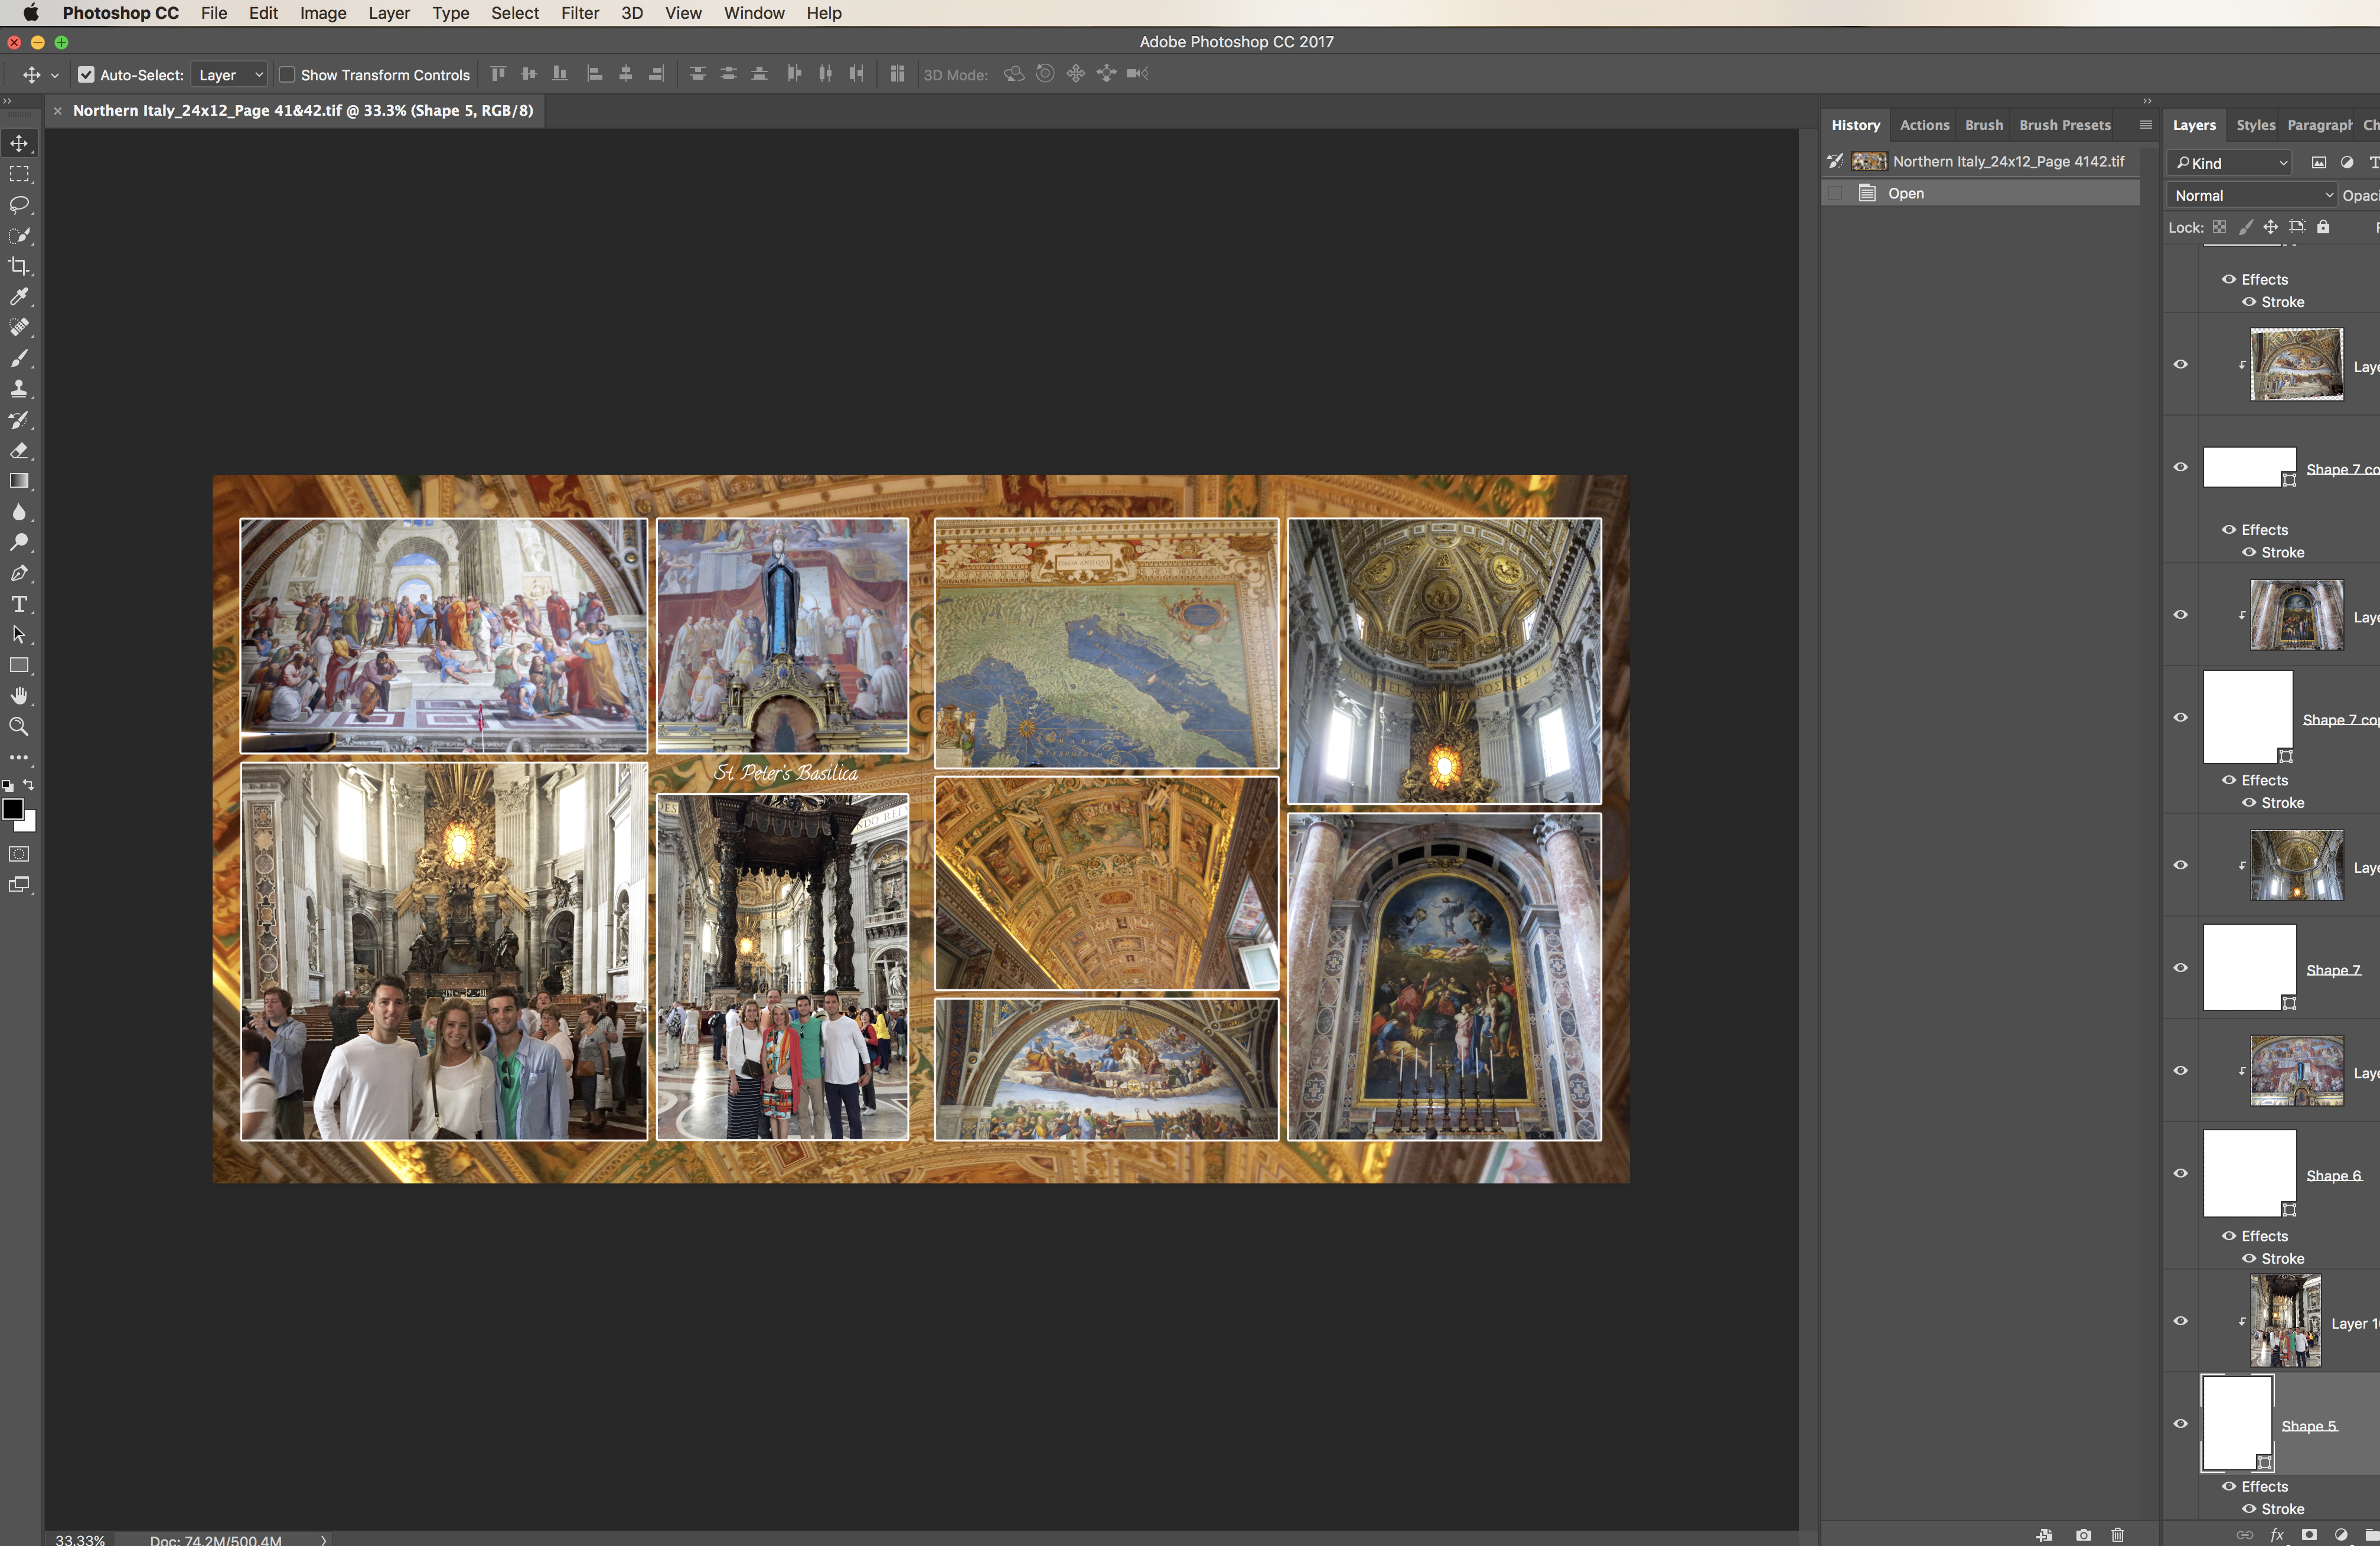Open the Apple menu
Viewport: 2380px width, 1546px height.
pos(30,13)
